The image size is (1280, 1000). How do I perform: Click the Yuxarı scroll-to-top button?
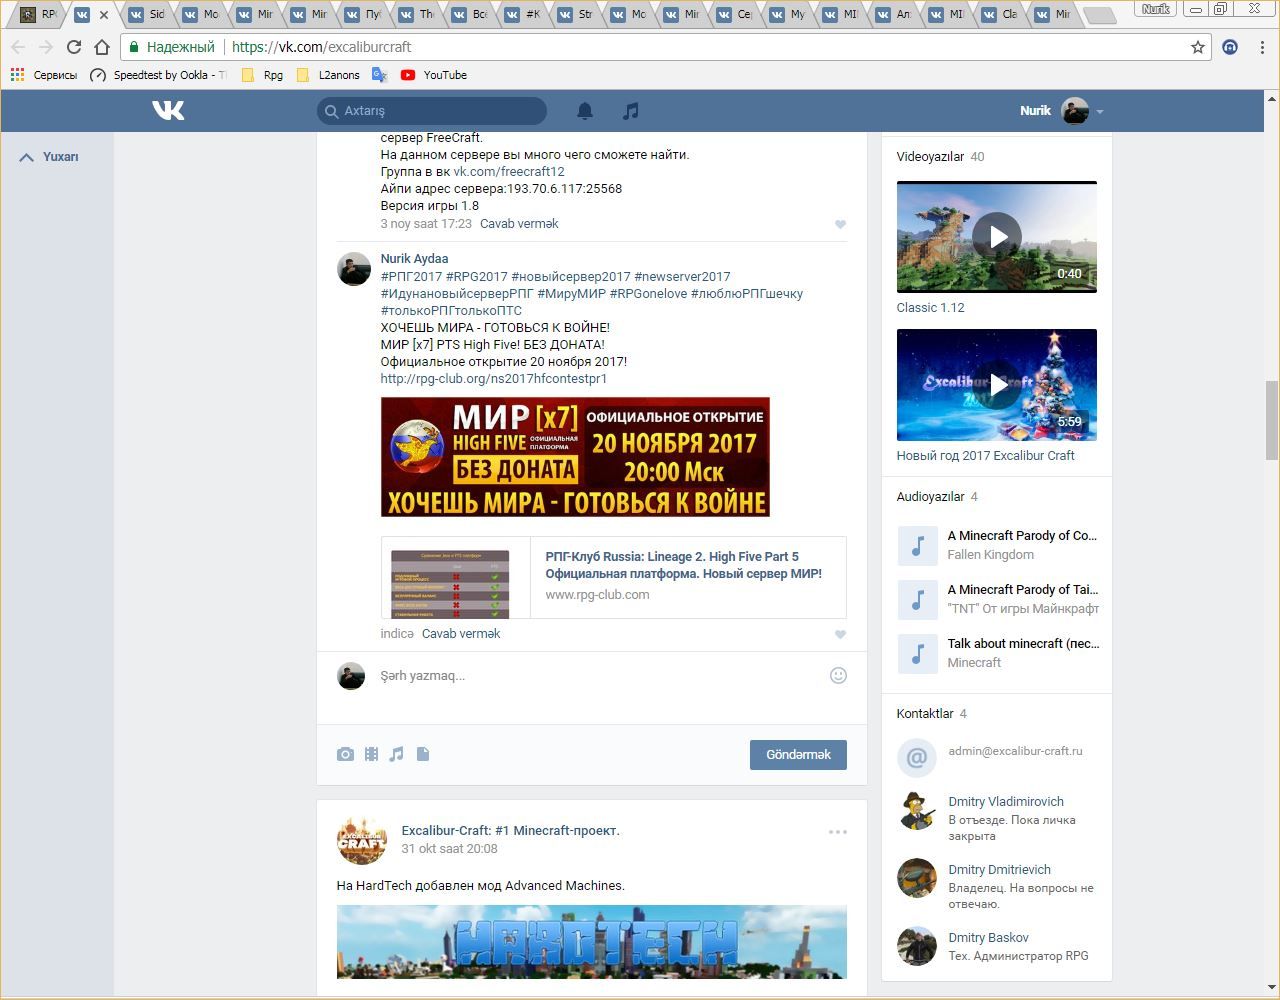point(50,157)
